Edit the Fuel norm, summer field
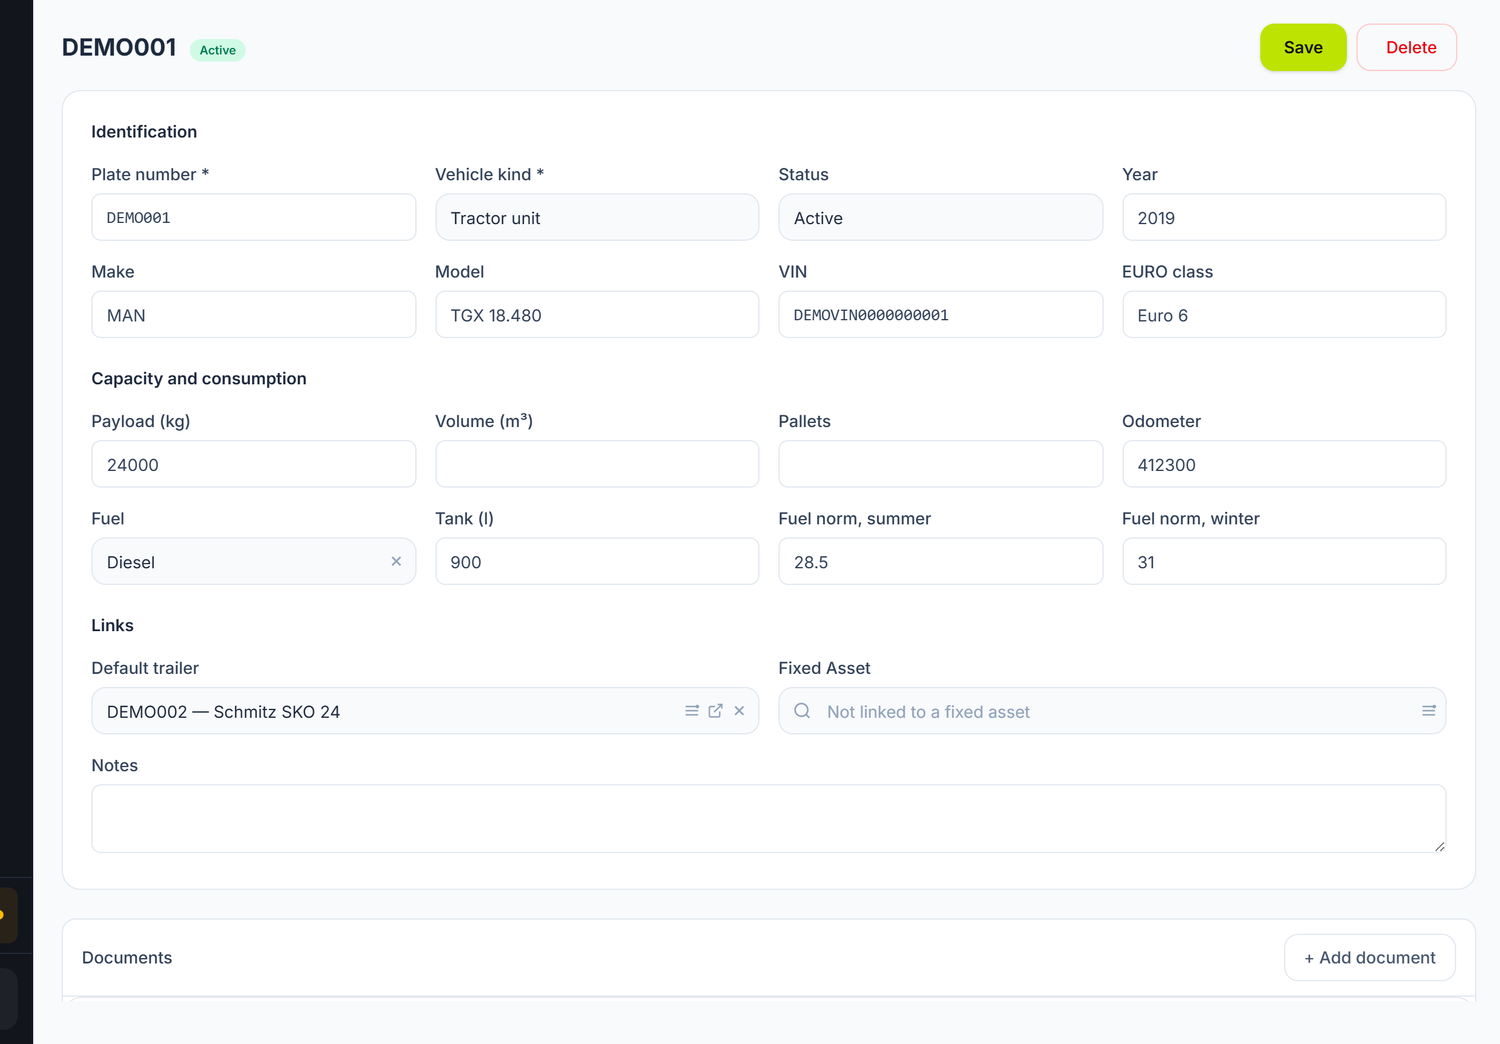 point(940,561)
